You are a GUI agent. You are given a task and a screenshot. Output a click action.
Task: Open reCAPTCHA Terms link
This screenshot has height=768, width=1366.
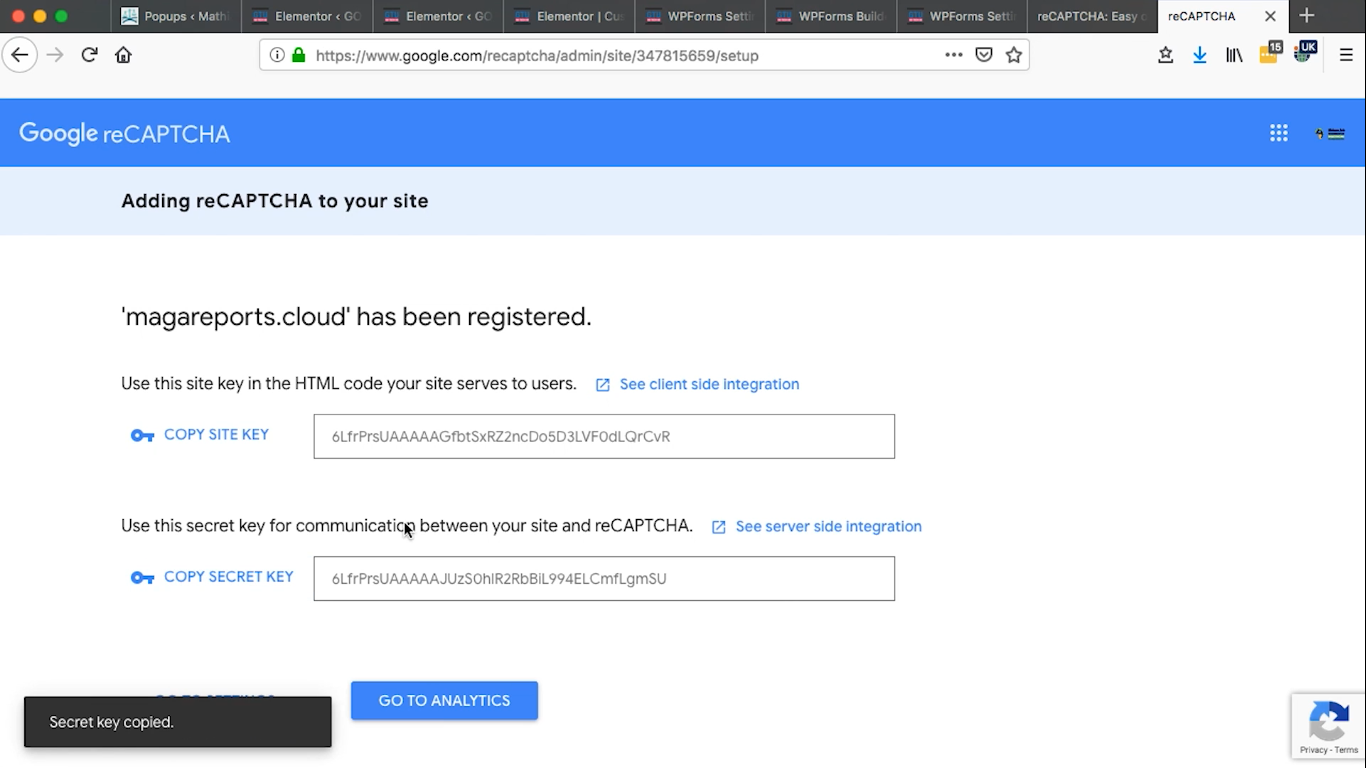click(1346, 750)
